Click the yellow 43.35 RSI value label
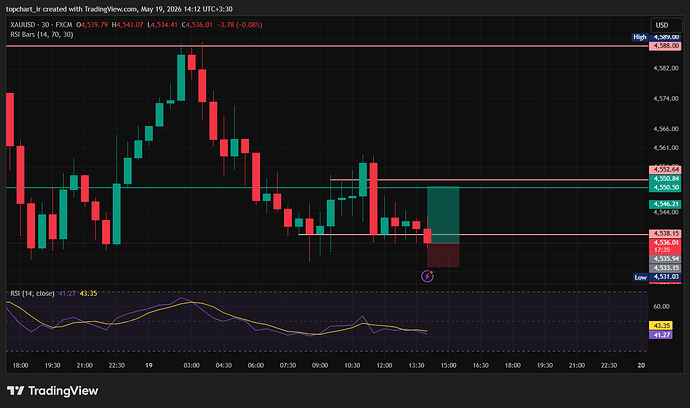The width and height of the screenshot is (690, 408). [661, 326]
